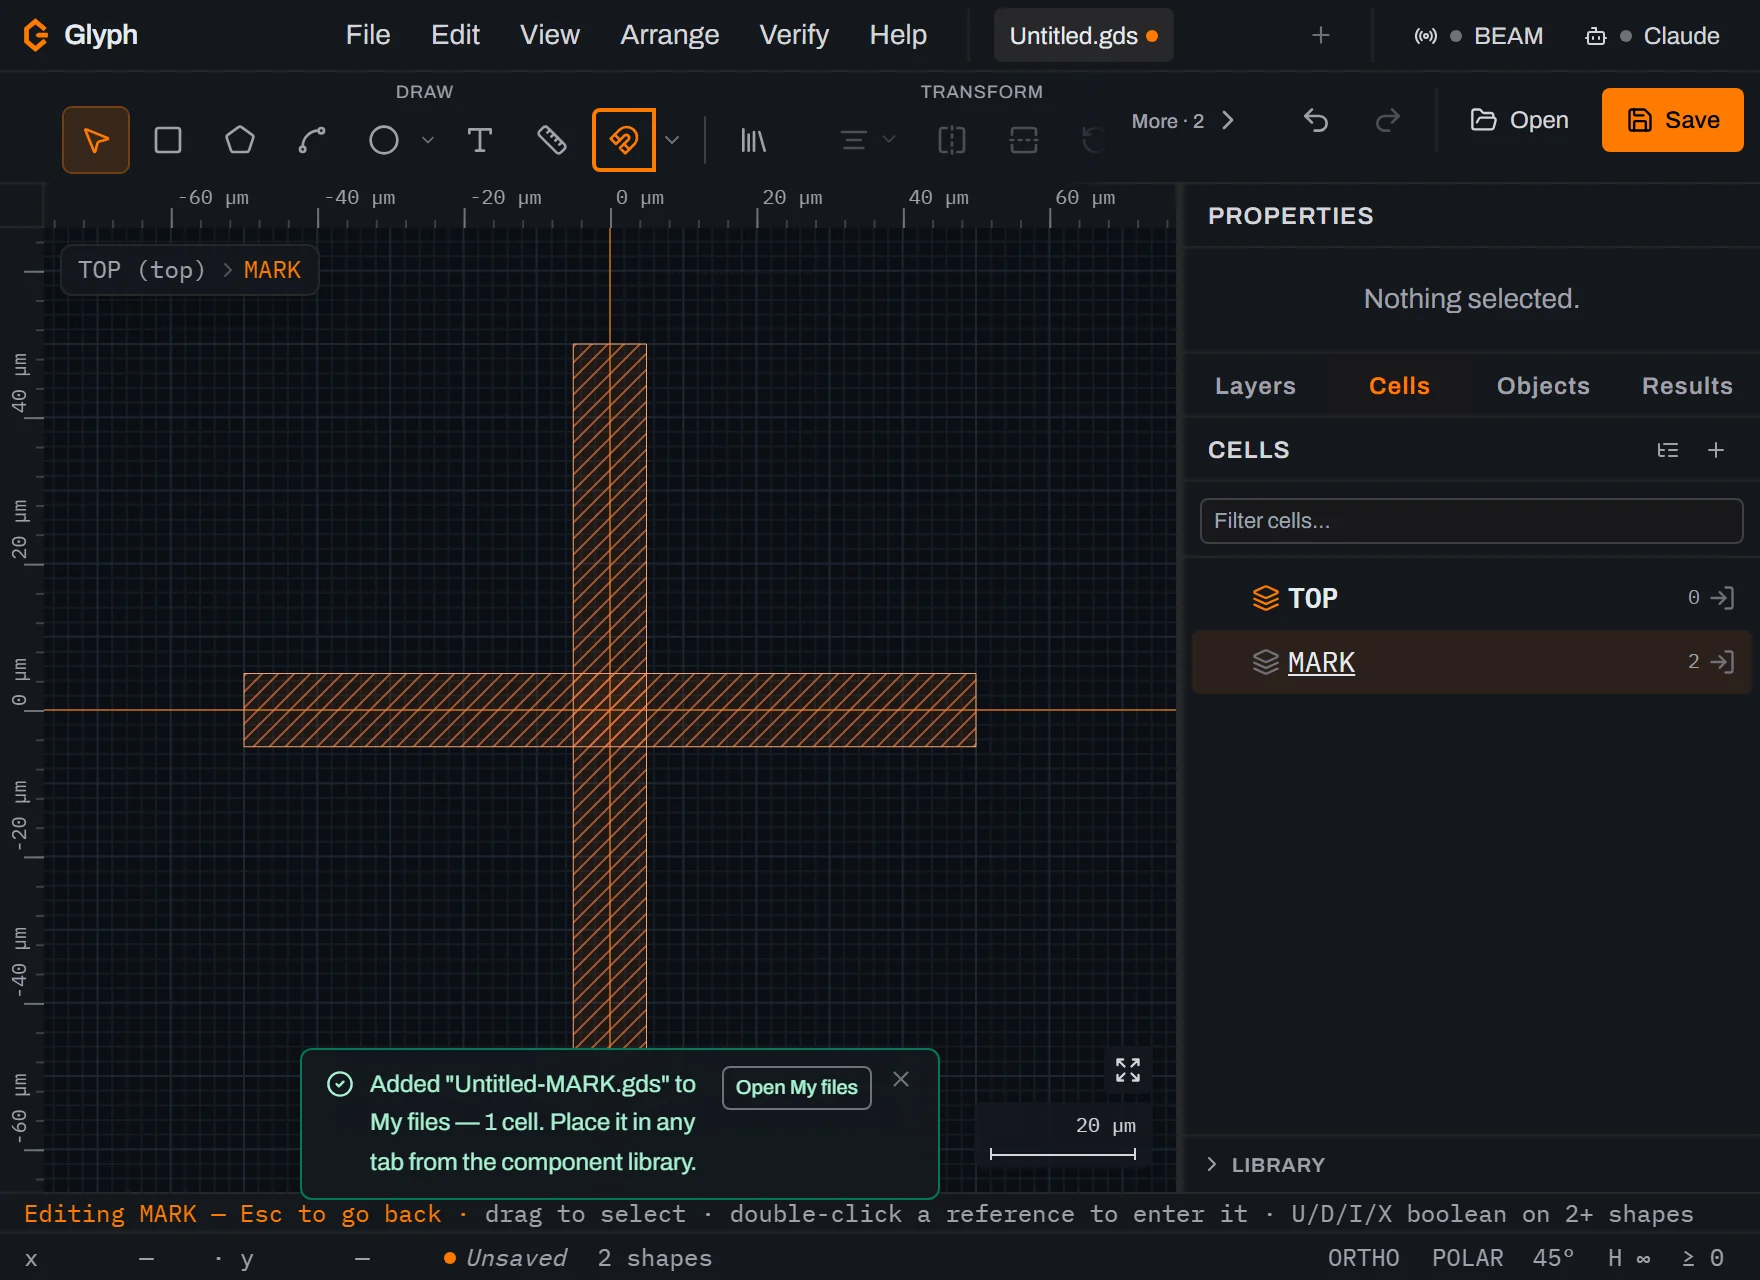Click the Save button
Viewport: 1760px width, 1280px height.
(1673, 120)
